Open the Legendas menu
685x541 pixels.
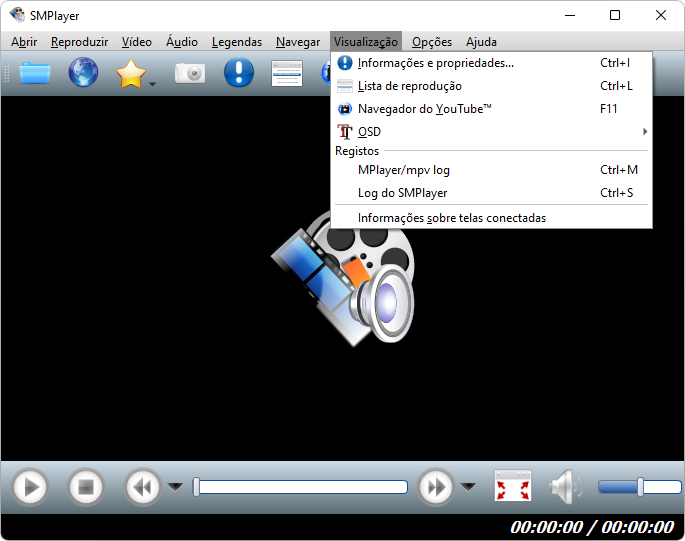click(x=237, y=42)
